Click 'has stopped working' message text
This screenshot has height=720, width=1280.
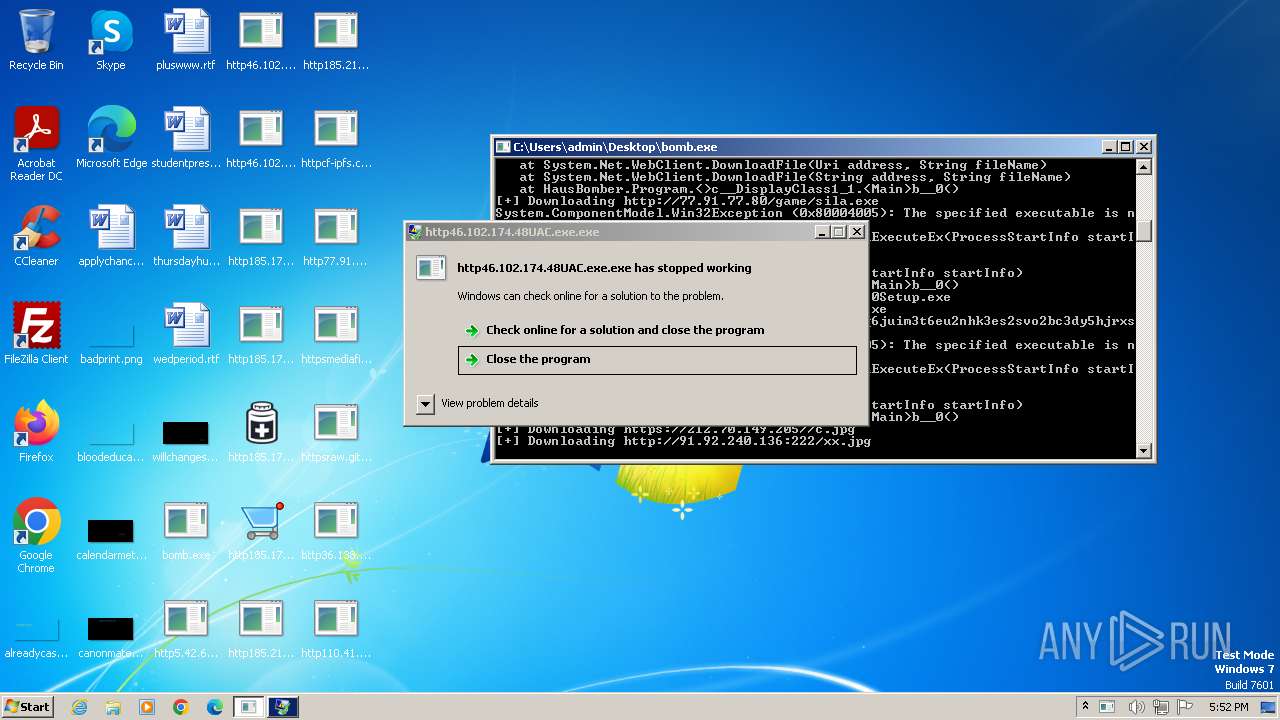point(604,268)
